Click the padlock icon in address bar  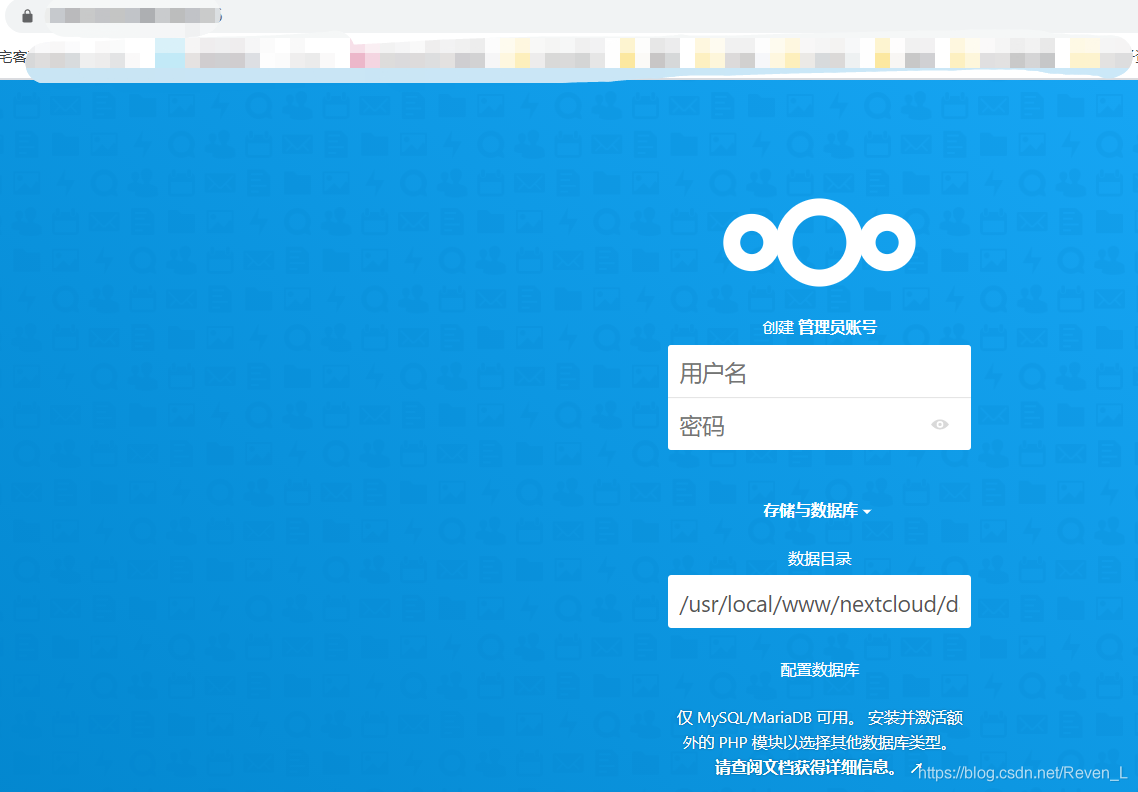(28, 16)
